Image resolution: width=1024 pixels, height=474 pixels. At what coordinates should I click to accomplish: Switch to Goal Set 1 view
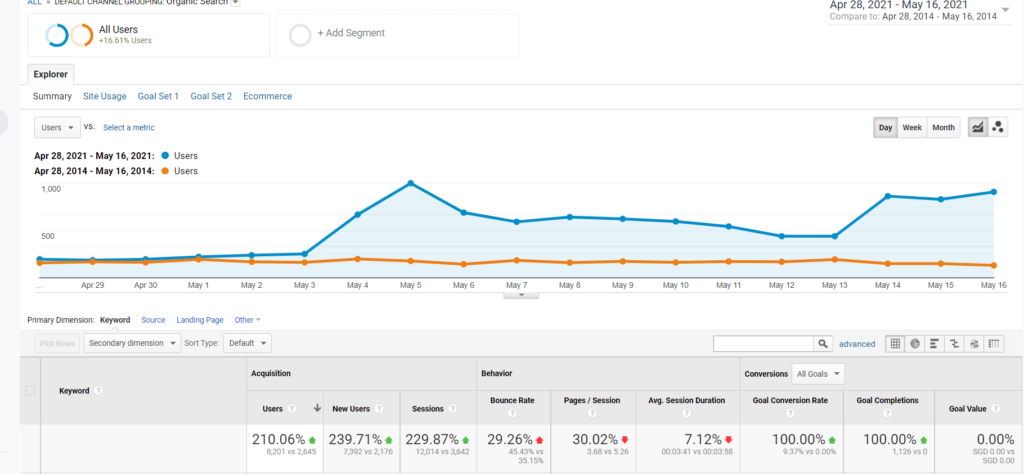tap(158, 96)
